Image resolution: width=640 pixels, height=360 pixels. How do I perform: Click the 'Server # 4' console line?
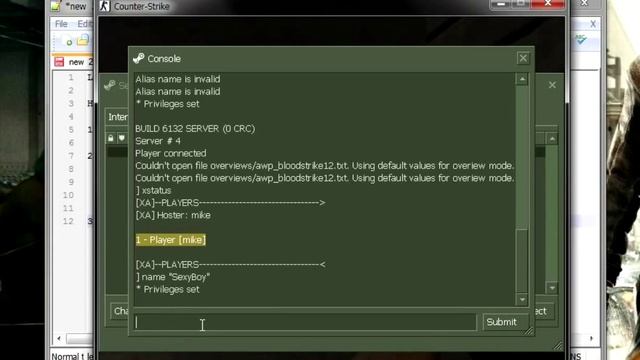[158, 141]
